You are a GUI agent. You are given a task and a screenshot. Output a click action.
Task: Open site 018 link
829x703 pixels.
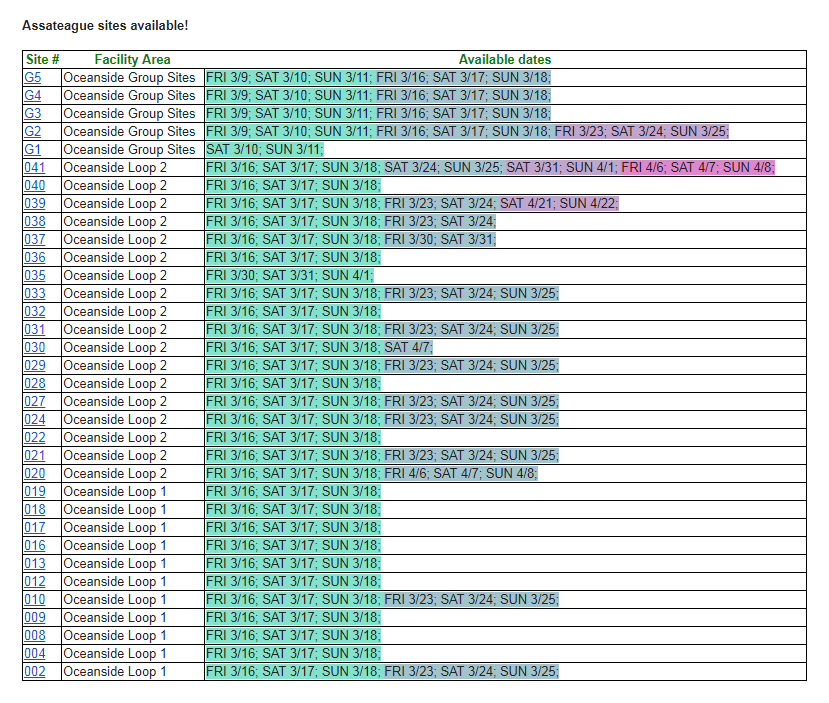(34, 509)
